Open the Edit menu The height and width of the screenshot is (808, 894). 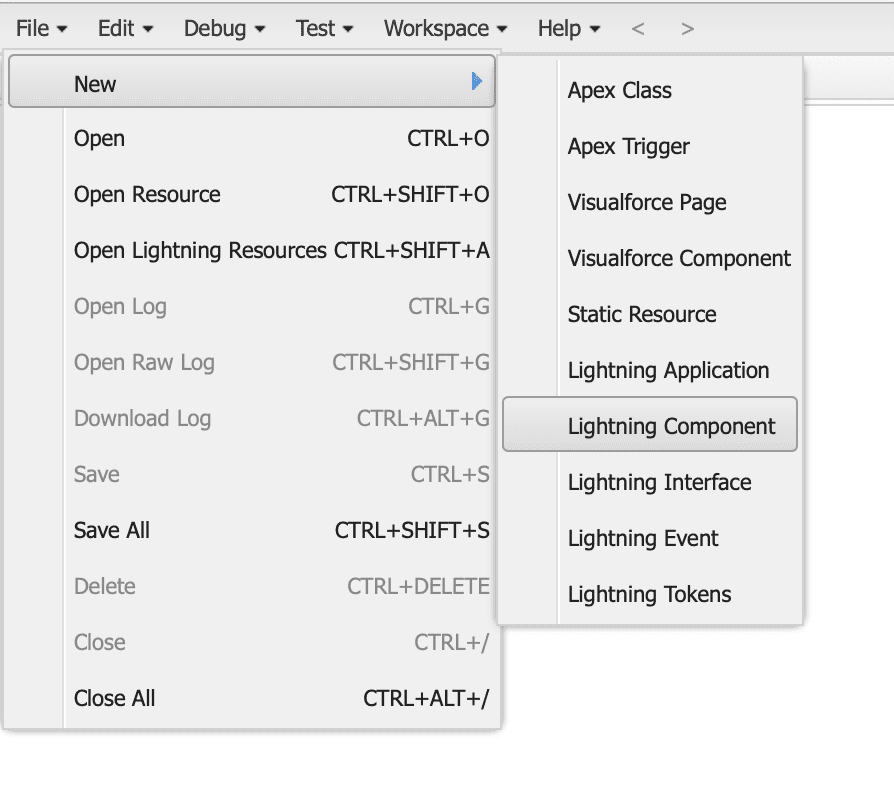(x=125, y=29)
